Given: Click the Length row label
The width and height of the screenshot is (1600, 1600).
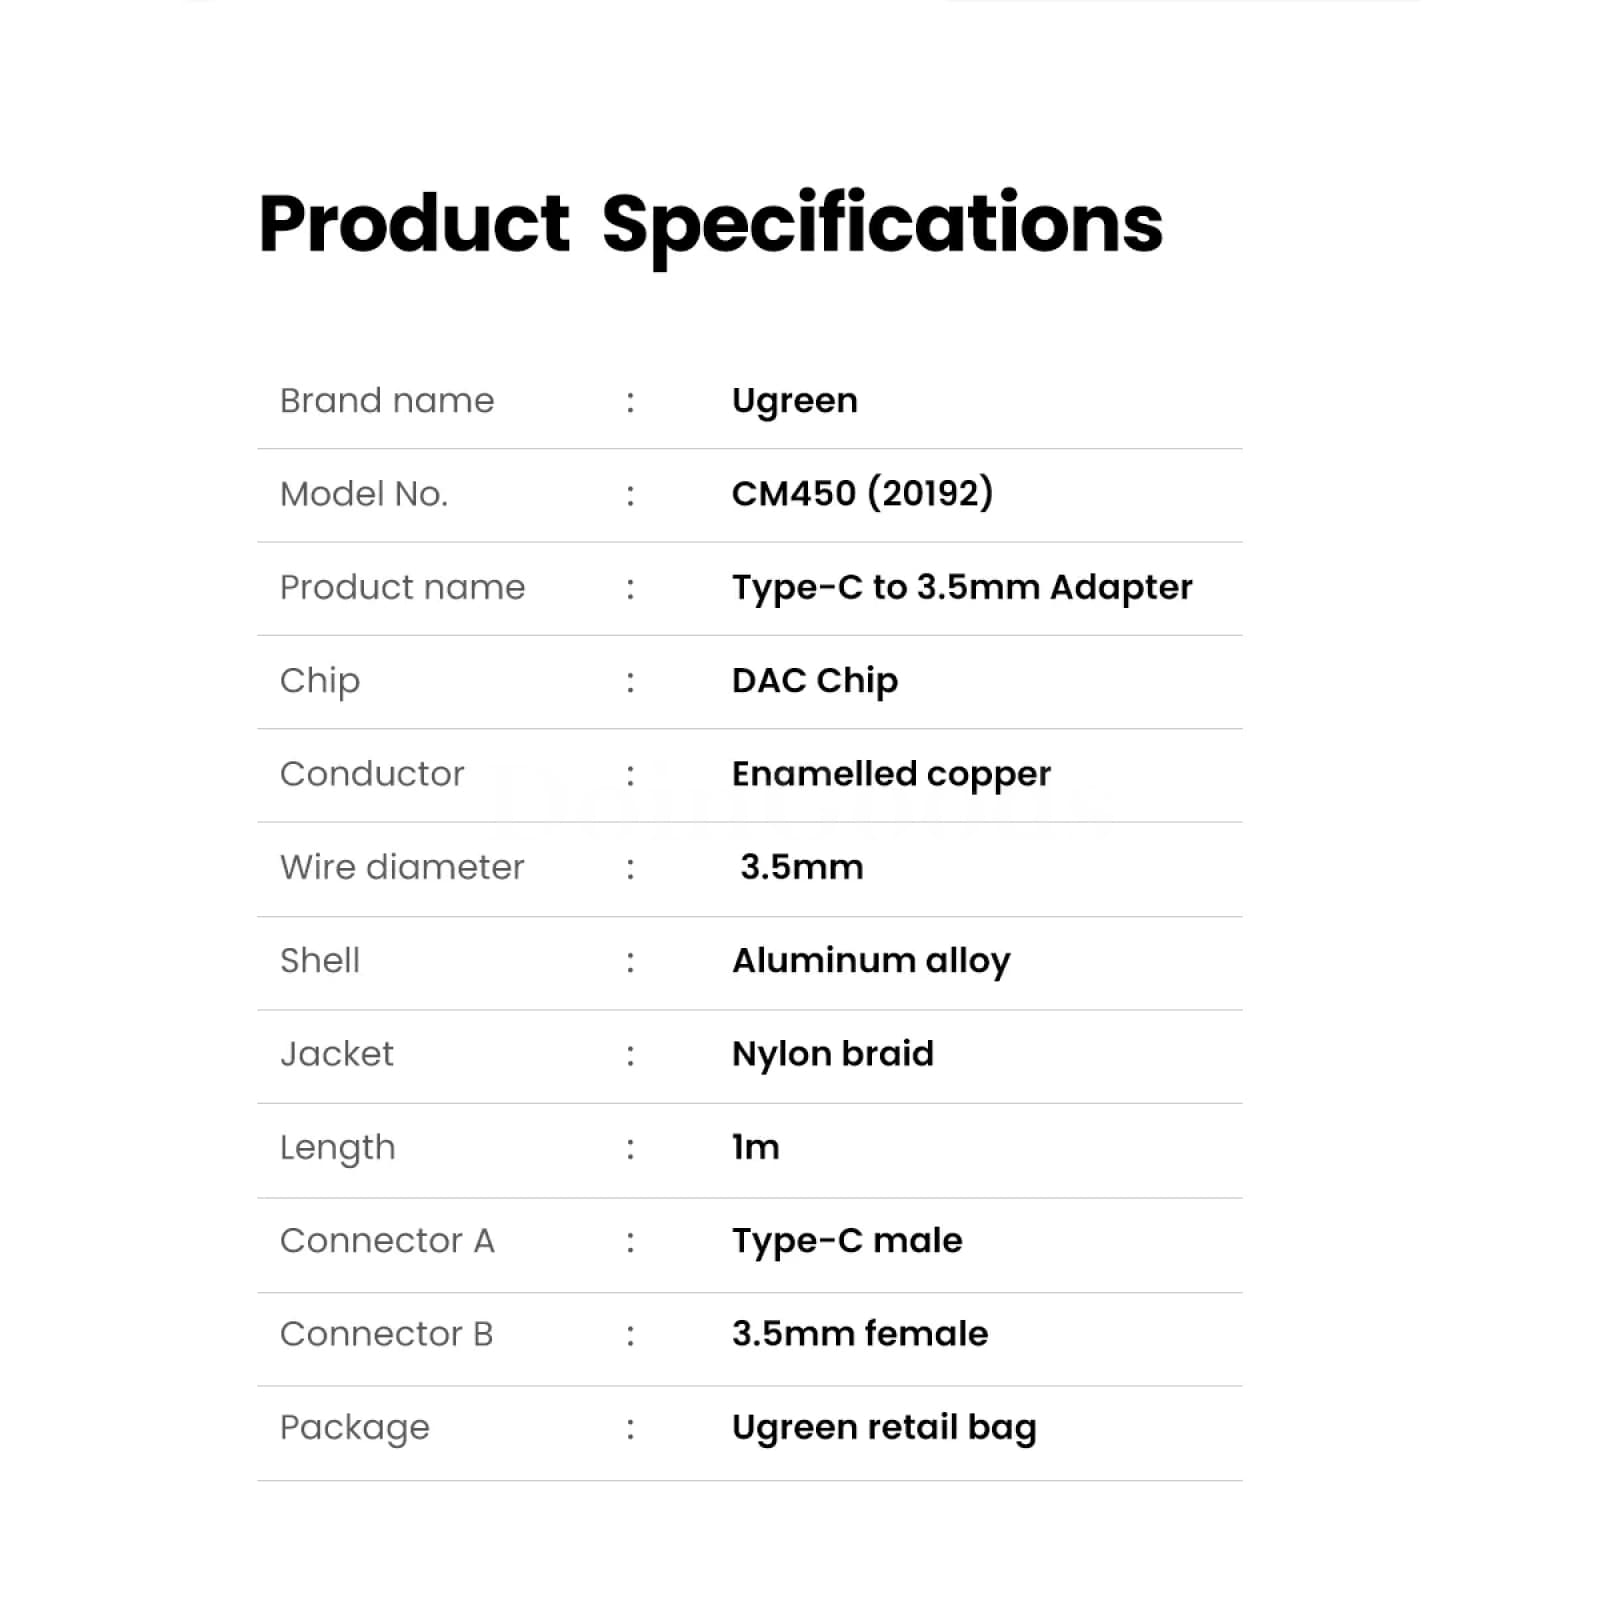Looking at the screenshot, I should (x=338, y=1148).
